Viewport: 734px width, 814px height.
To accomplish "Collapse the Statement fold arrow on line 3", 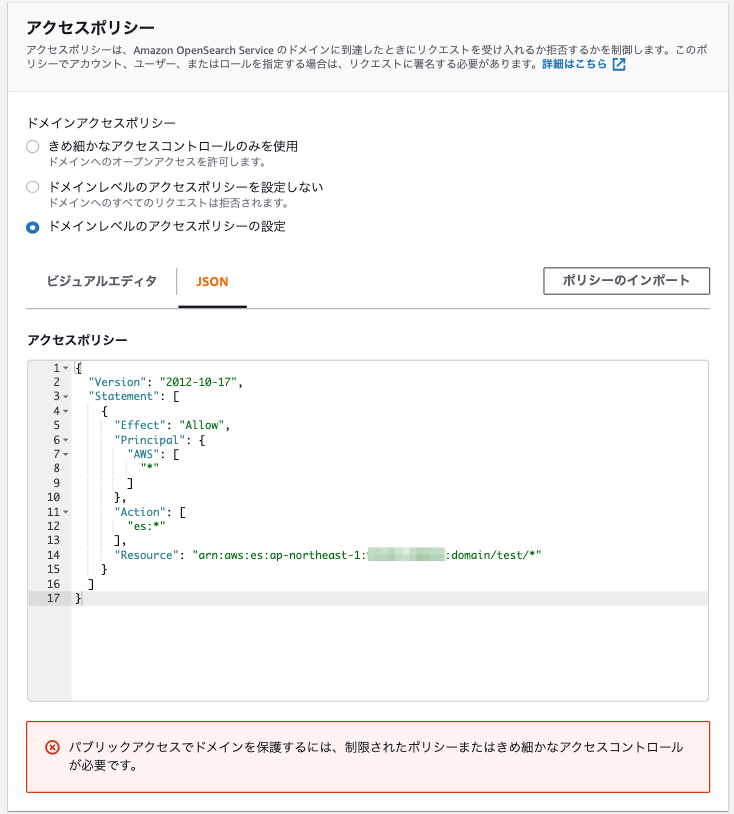I will click(x=66, y=397).
